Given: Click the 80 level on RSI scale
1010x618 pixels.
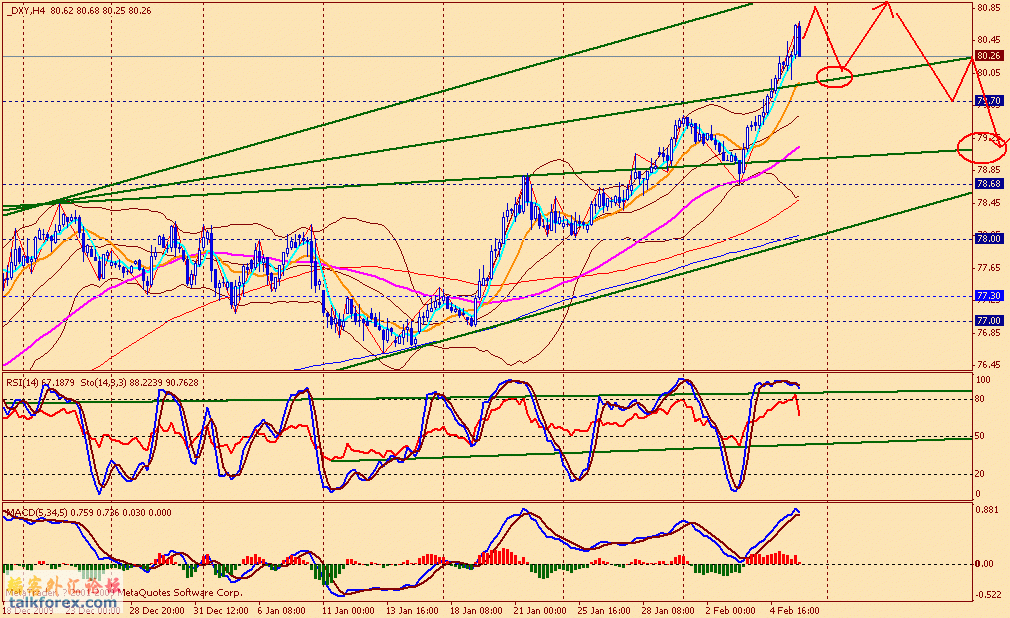Looking at the screenshot, I should [x=980, y=399].
